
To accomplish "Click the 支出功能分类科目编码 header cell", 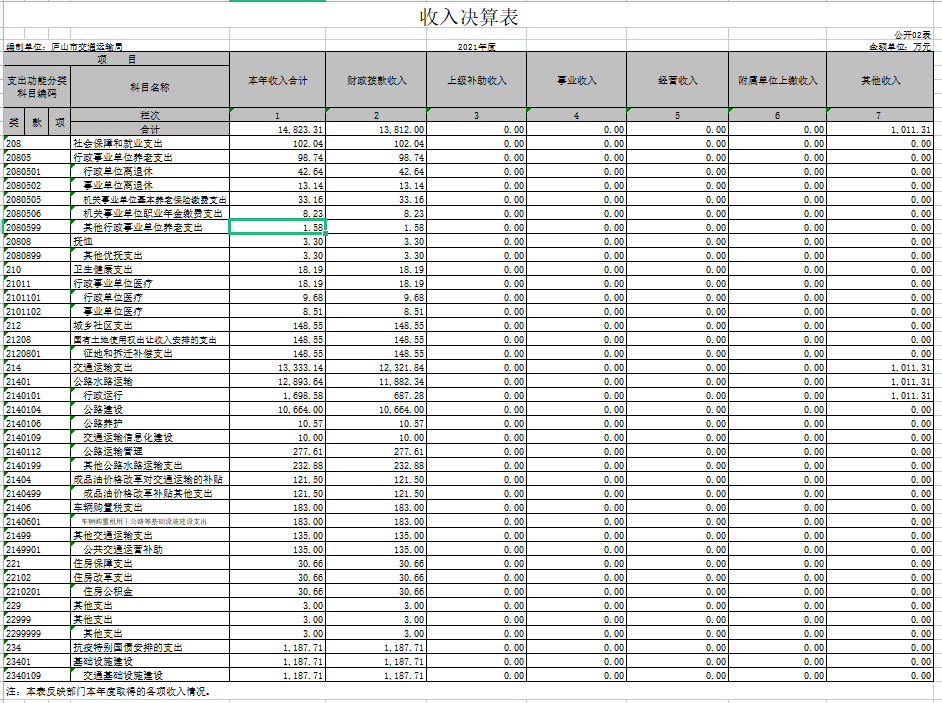I will [37, 86].
